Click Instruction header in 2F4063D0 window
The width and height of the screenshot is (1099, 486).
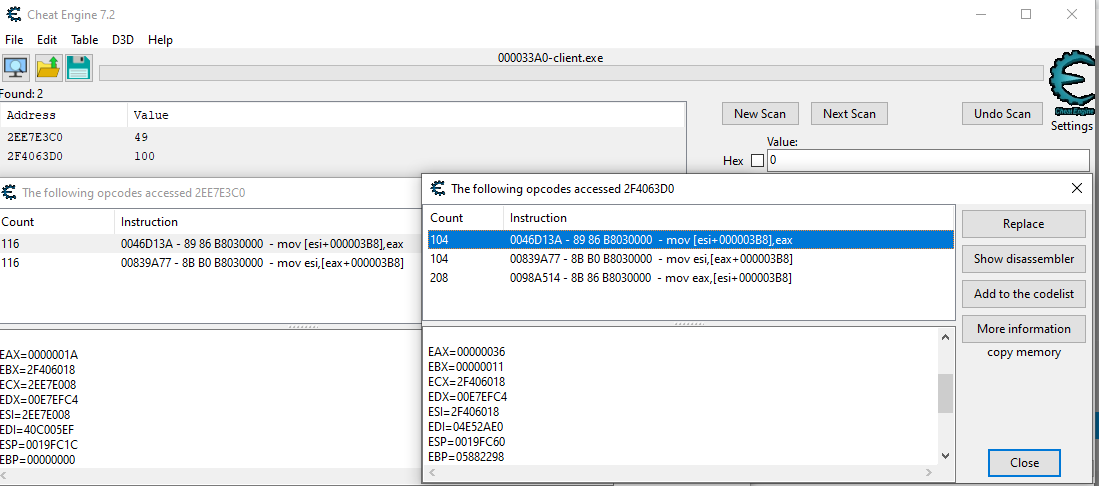coord(729,217)
